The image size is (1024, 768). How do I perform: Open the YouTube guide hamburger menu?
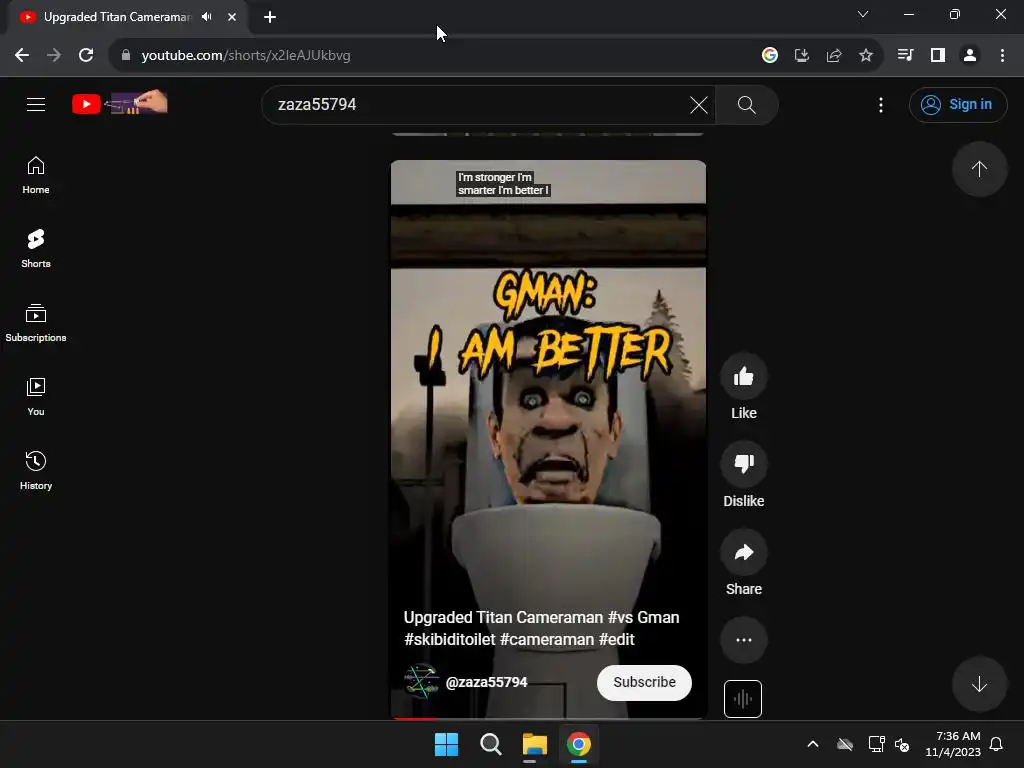coord(36,104)
